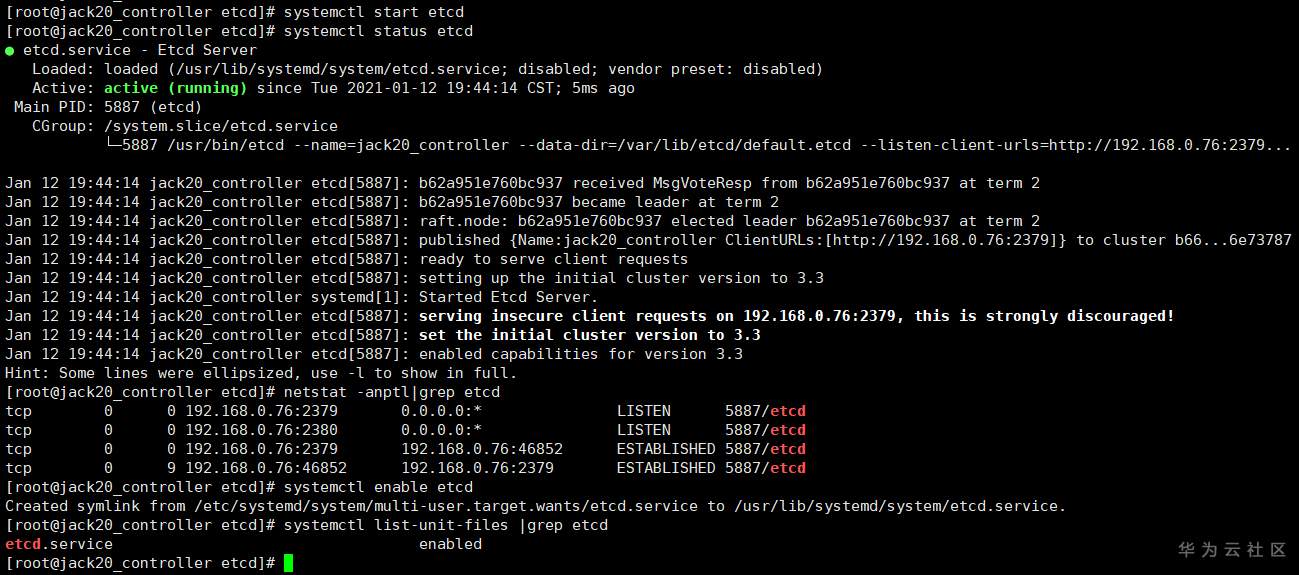Screen dimensions: 1299x575
Task: Select the green "active (running)" status text
Action: pyautogui.click(x=175, y=88)
